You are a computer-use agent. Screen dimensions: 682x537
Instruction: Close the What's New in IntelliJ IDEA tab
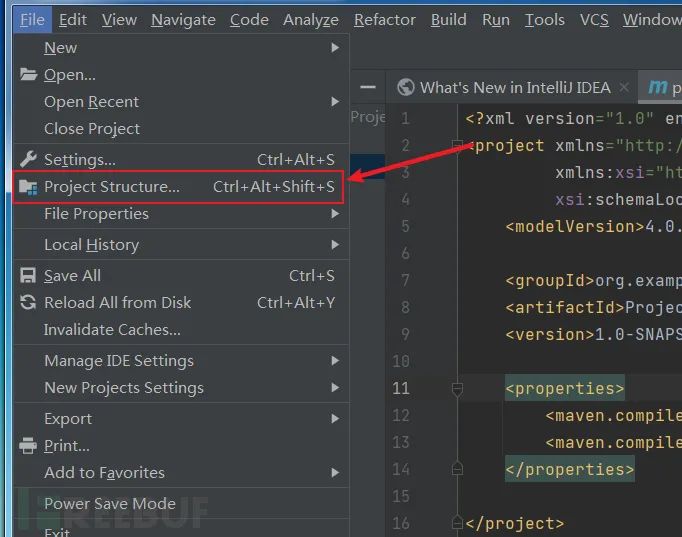pyautogui.click(x=624, y=87)
